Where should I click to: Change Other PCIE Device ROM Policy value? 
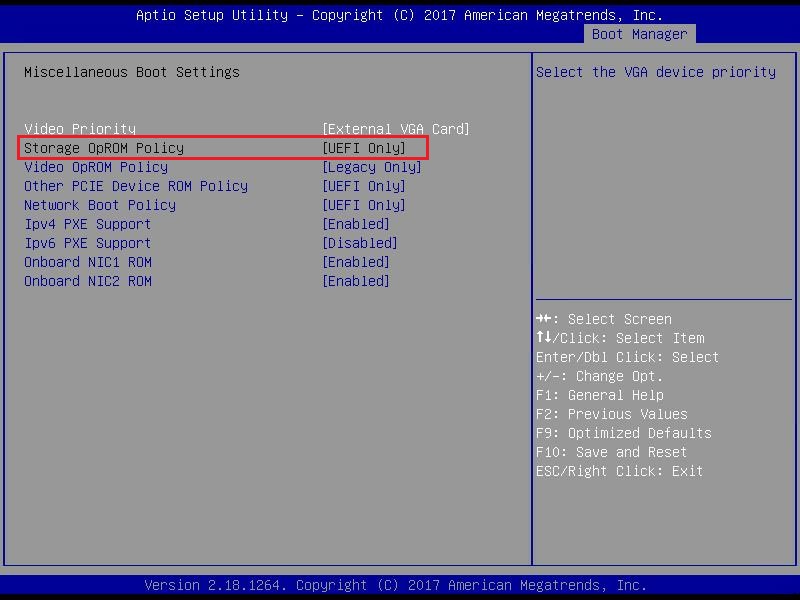(363, 186)
